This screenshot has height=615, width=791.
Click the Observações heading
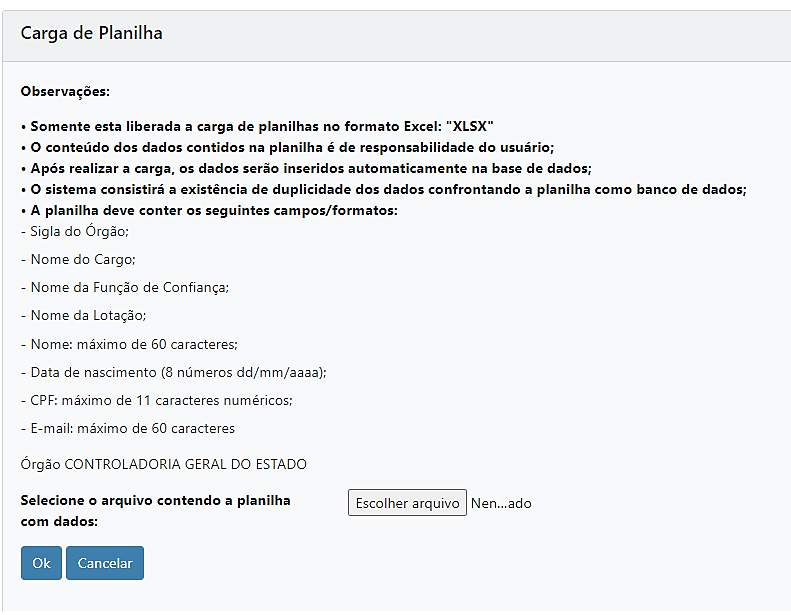(65, 91)
